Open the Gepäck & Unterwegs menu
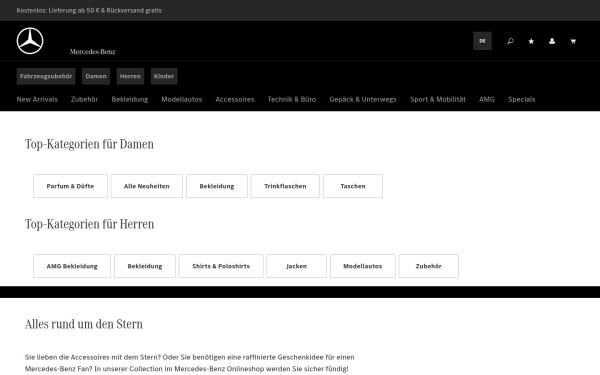Viewport: 600px width, 375px height. pos(363,99)
